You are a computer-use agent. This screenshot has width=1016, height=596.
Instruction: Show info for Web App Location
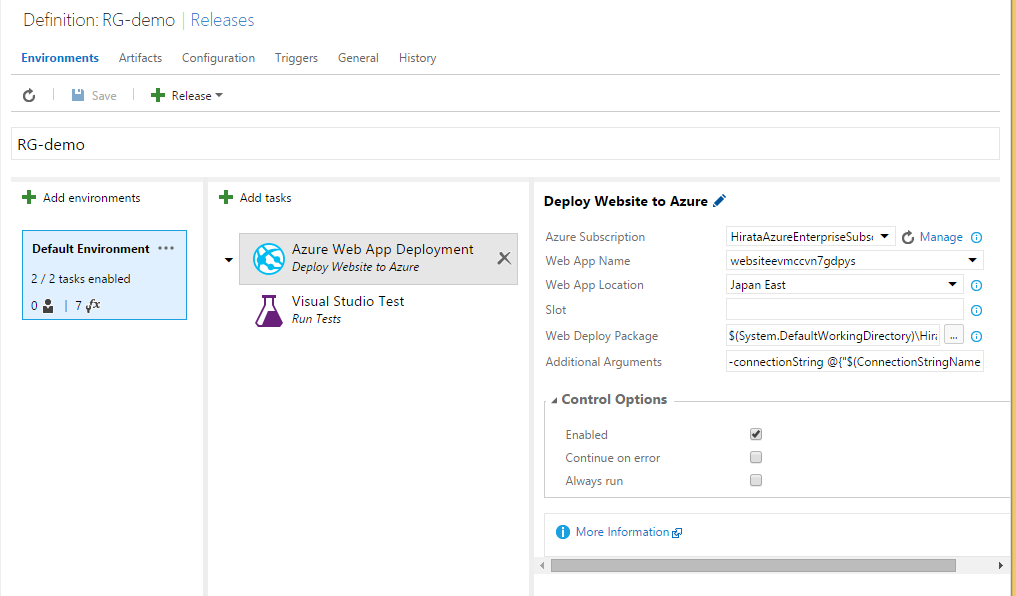point(976,286)
